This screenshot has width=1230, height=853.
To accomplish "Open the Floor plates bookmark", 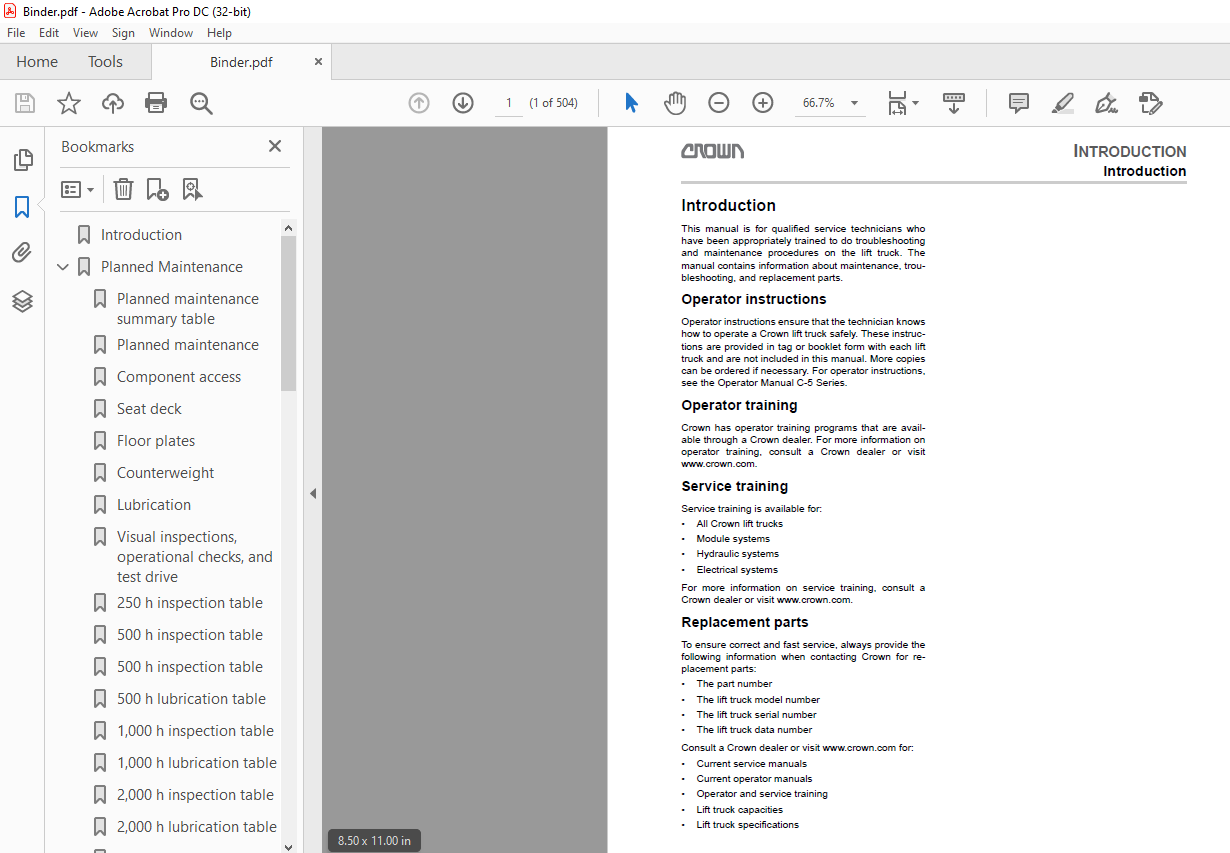I will 156,441.
